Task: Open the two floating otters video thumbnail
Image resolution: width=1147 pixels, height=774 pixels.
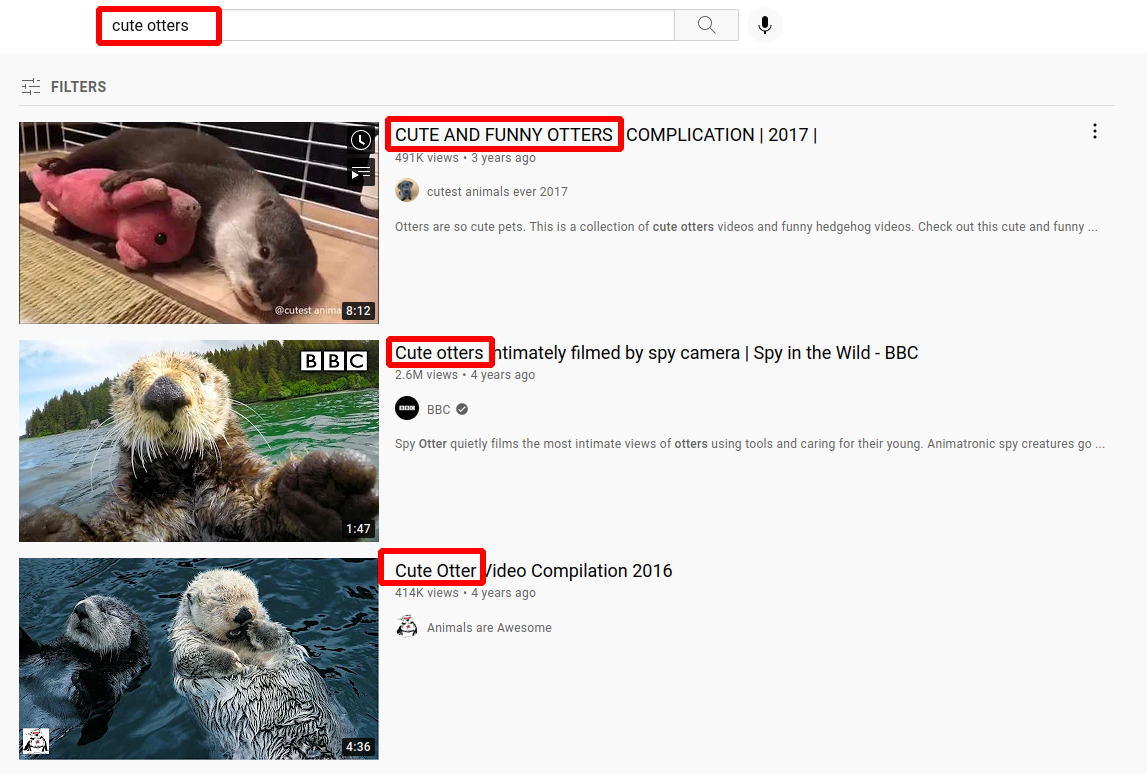Action: pos(199,658)
